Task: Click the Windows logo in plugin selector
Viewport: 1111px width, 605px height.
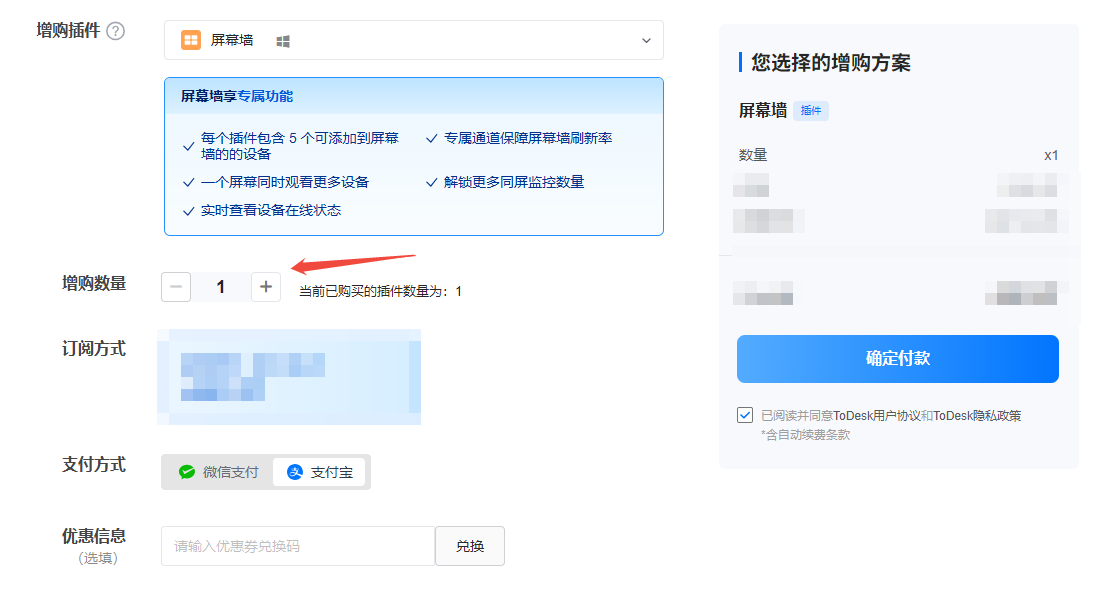Action: 283,41
